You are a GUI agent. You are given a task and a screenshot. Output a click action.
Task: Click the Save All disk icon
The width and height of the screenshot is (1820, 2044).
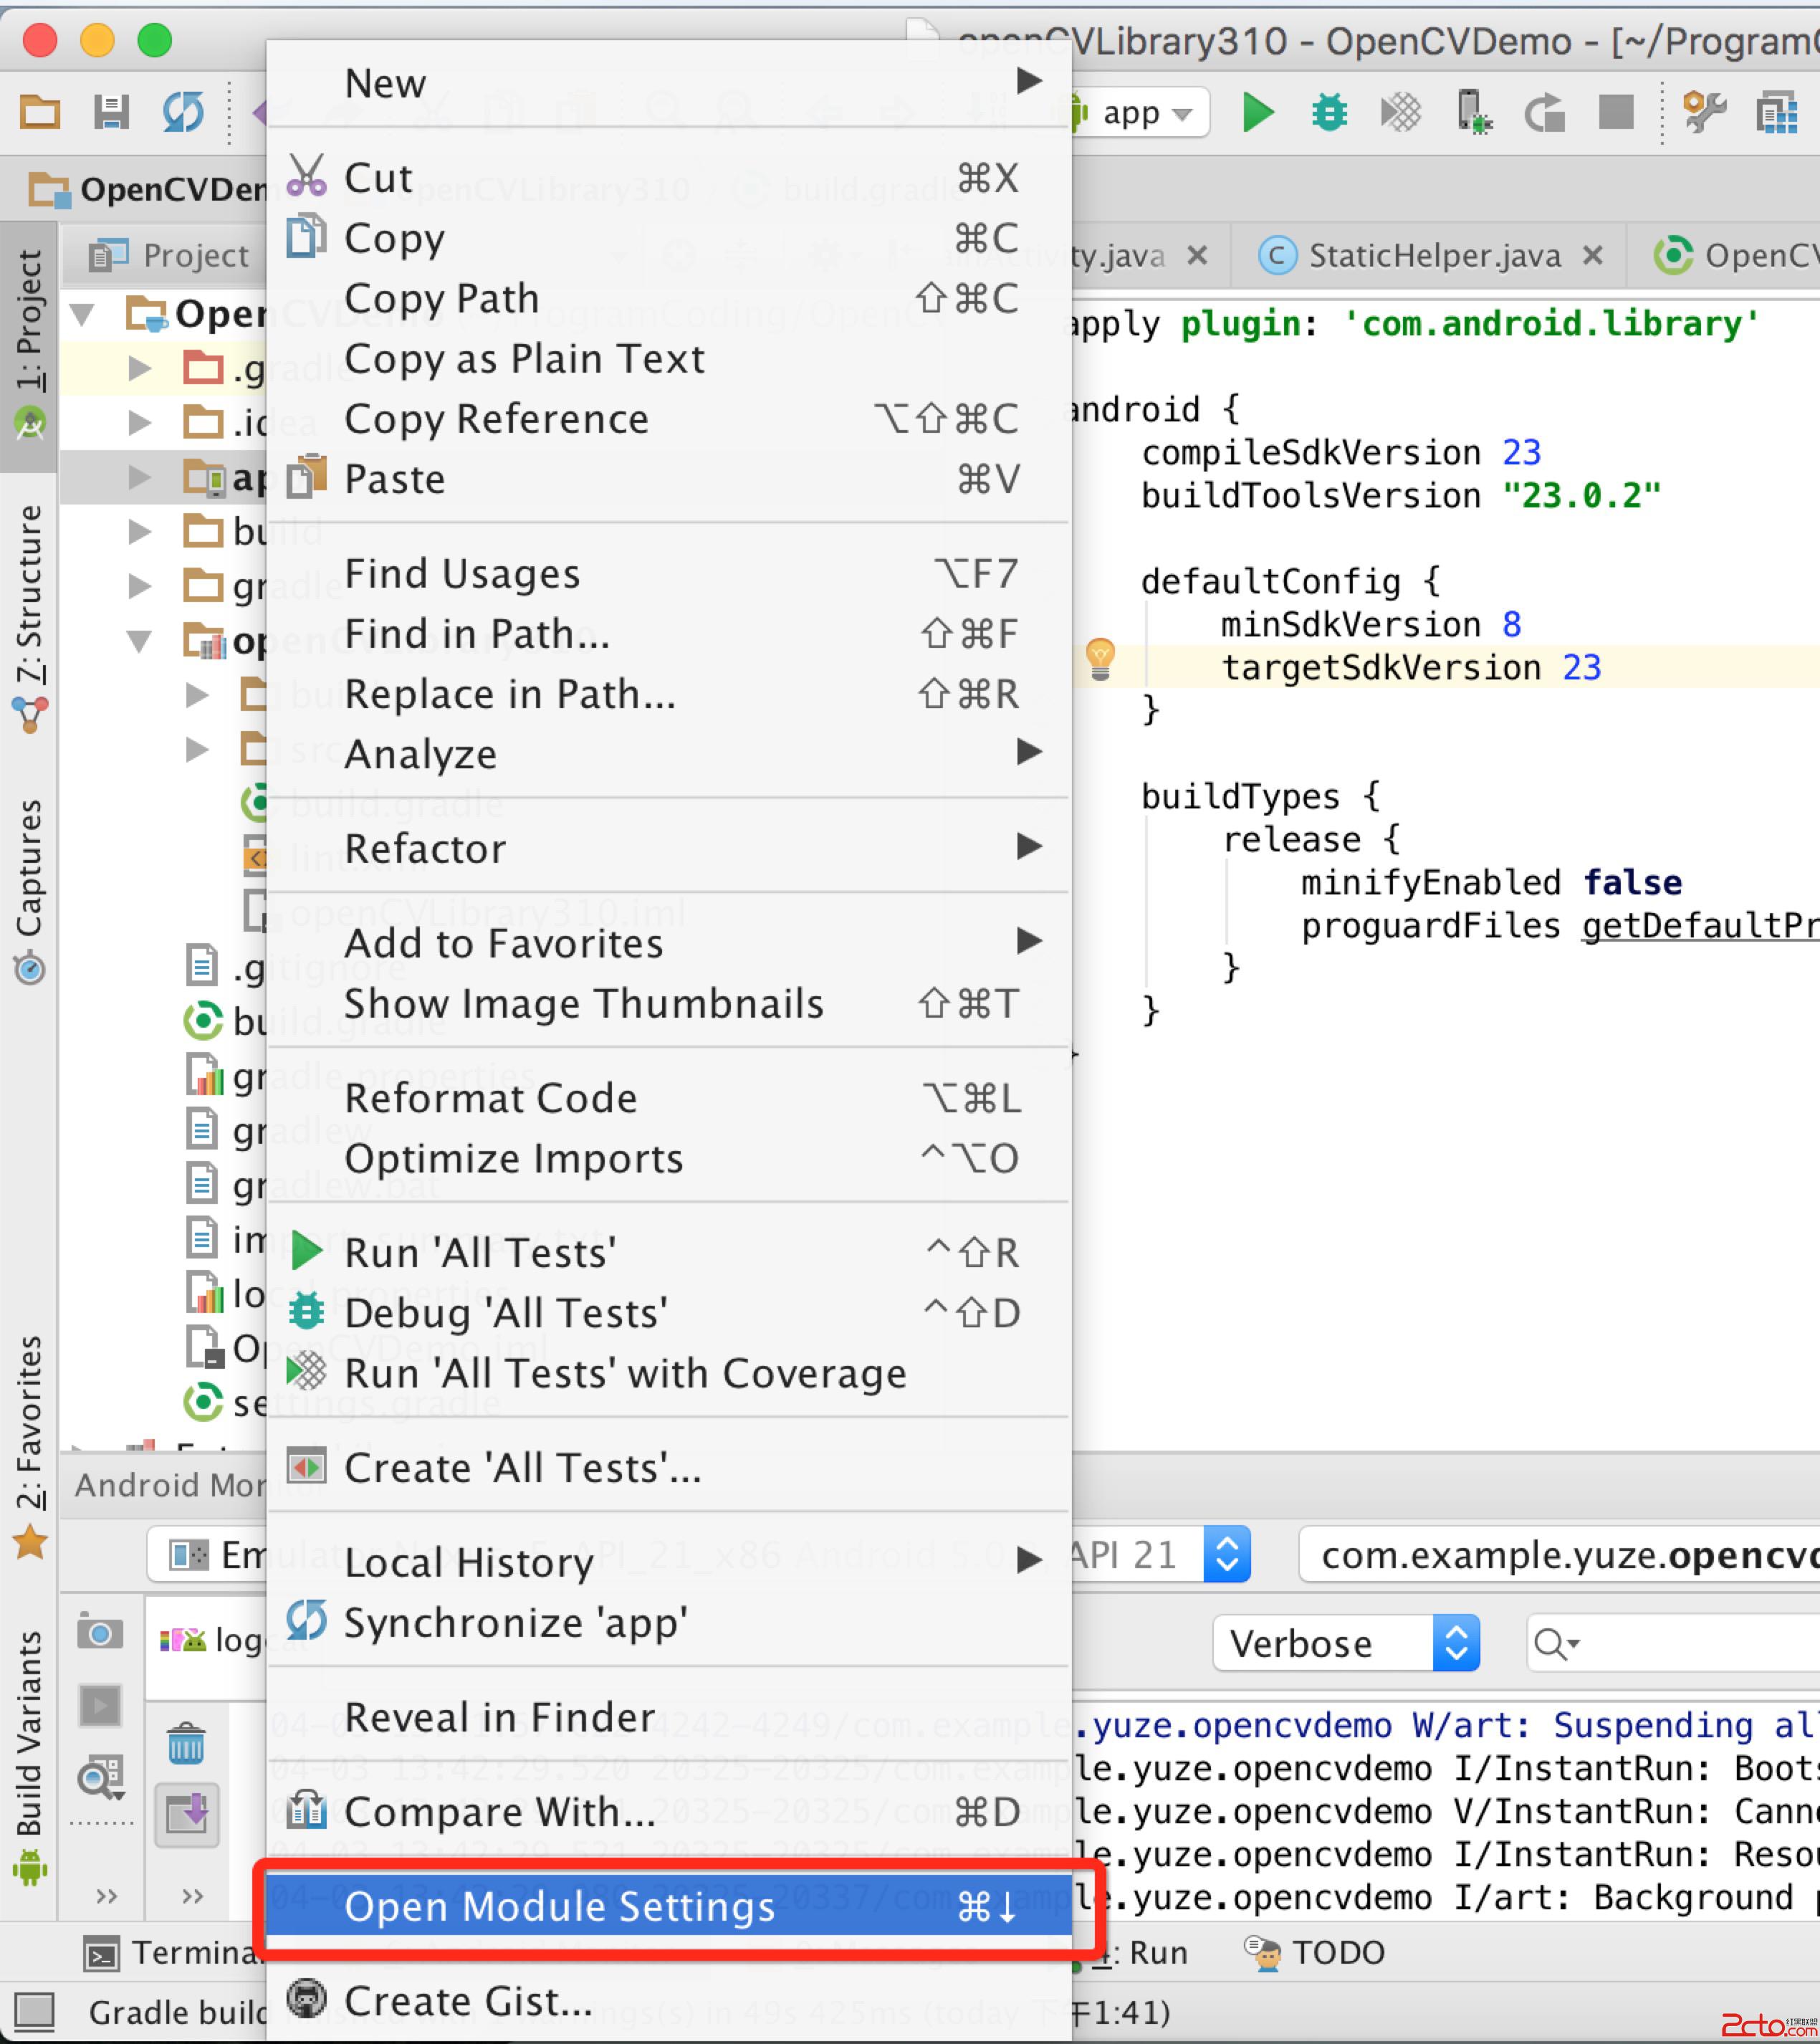pos(111,112)
